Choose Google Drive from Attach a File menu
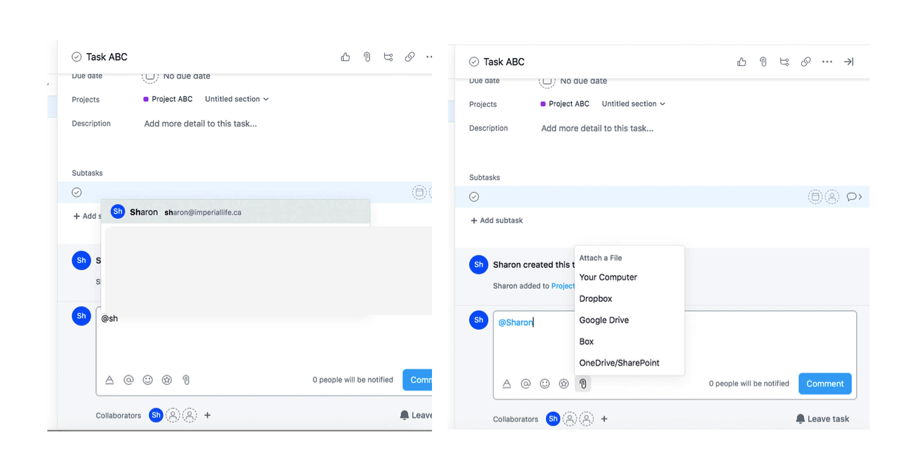This screenshot has width=900, height=464. (604, 320)
